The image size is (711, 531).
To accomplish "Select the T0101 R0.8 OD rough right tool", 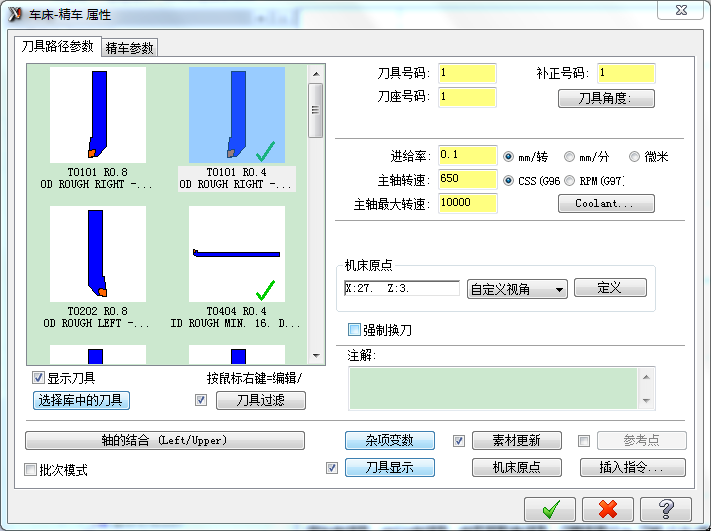I will (x=97, y=115).
